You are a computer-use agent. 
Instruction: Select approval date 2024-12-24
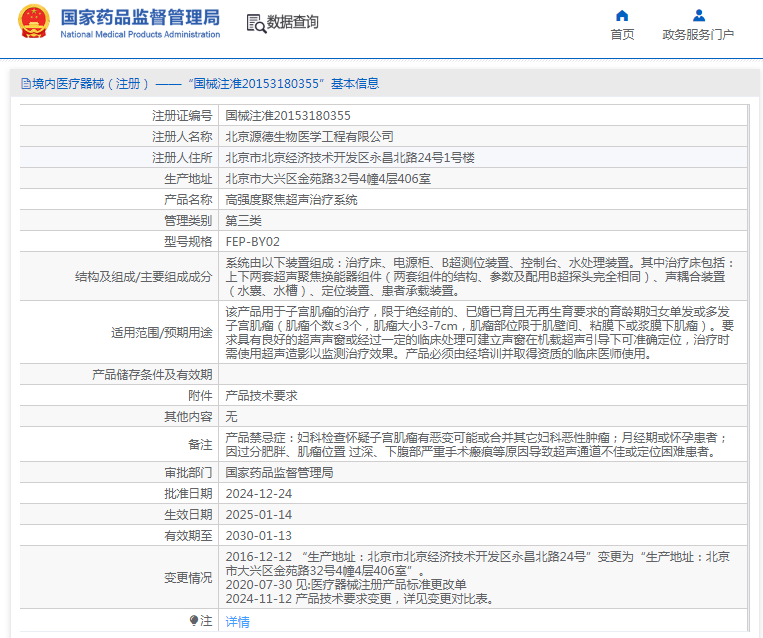coord(259,493)
